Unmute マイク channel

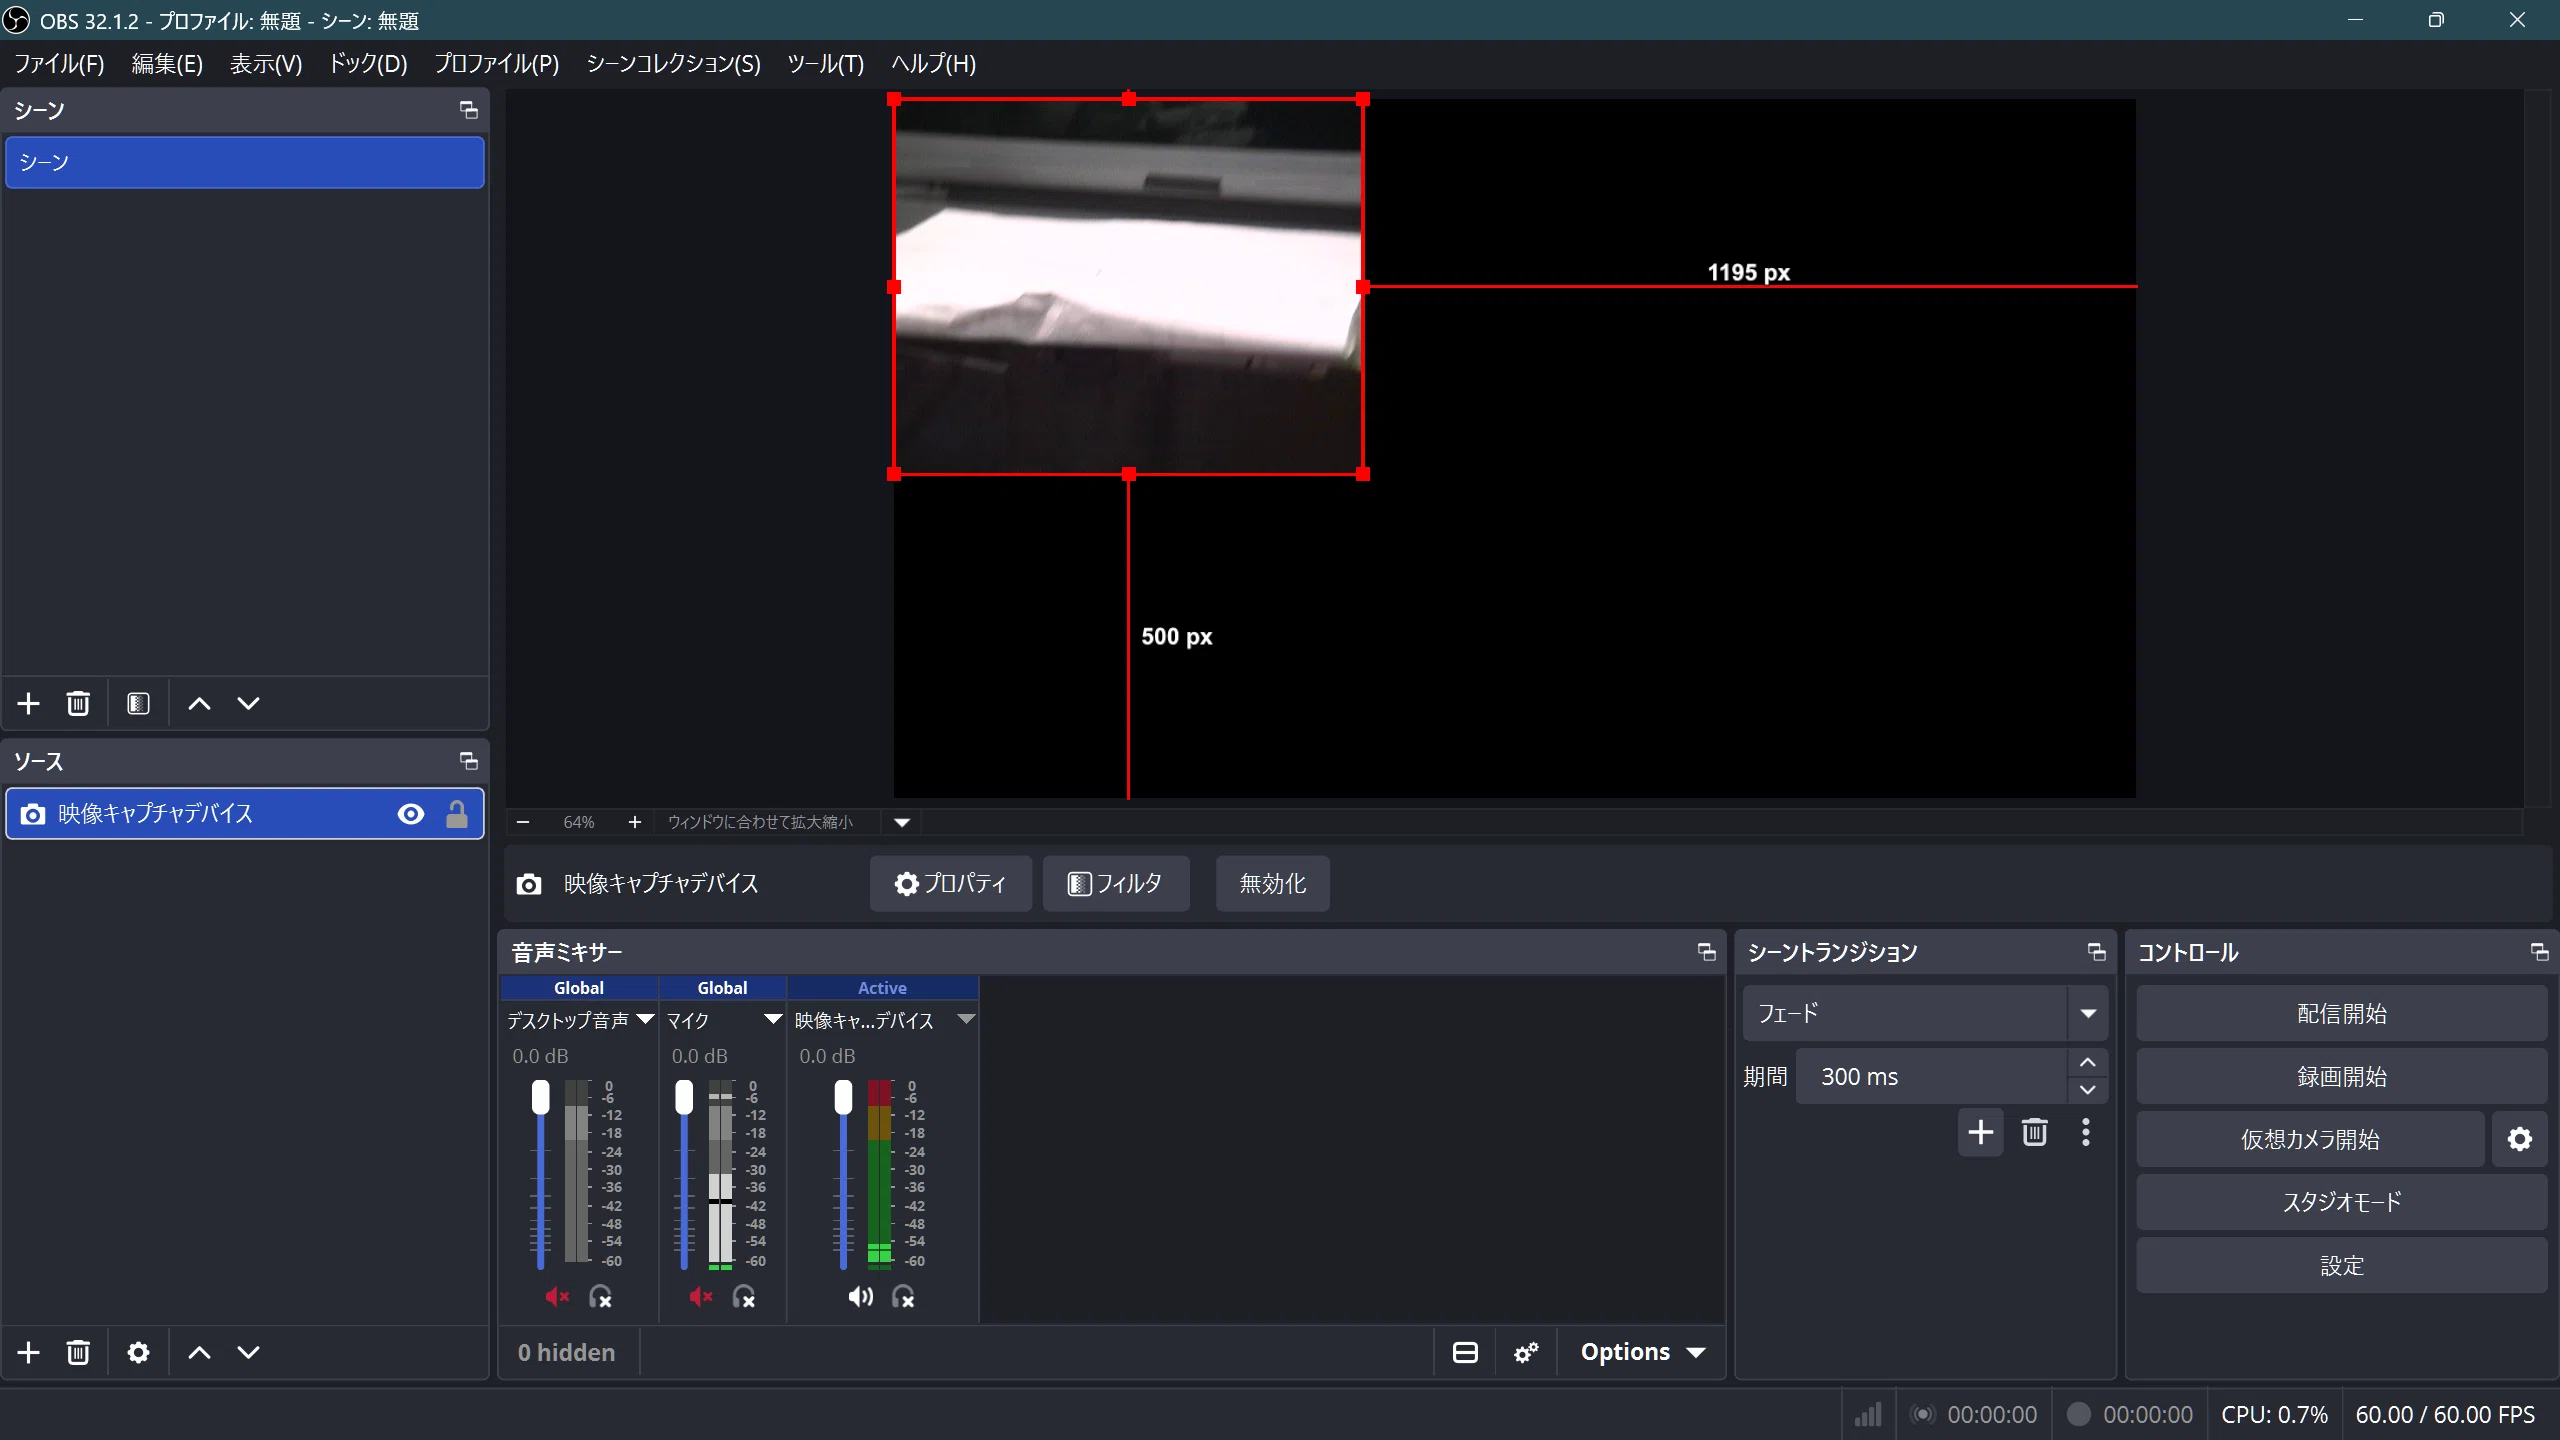coord(701,1297)
